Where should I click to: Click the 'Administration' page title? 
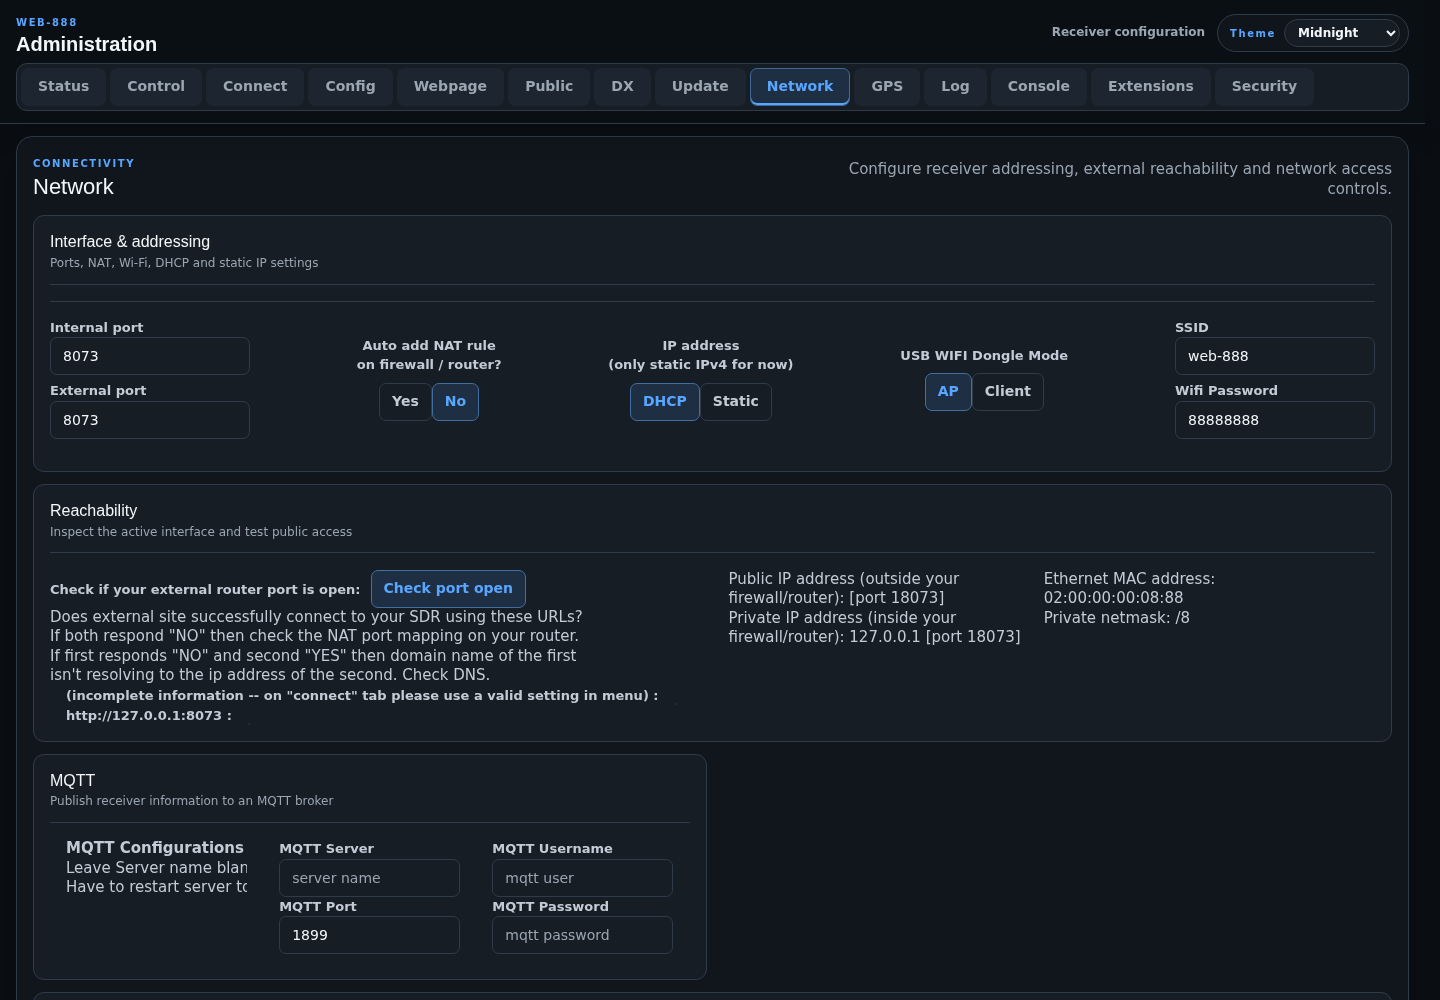pyautogui.click(x=86, y=44)
